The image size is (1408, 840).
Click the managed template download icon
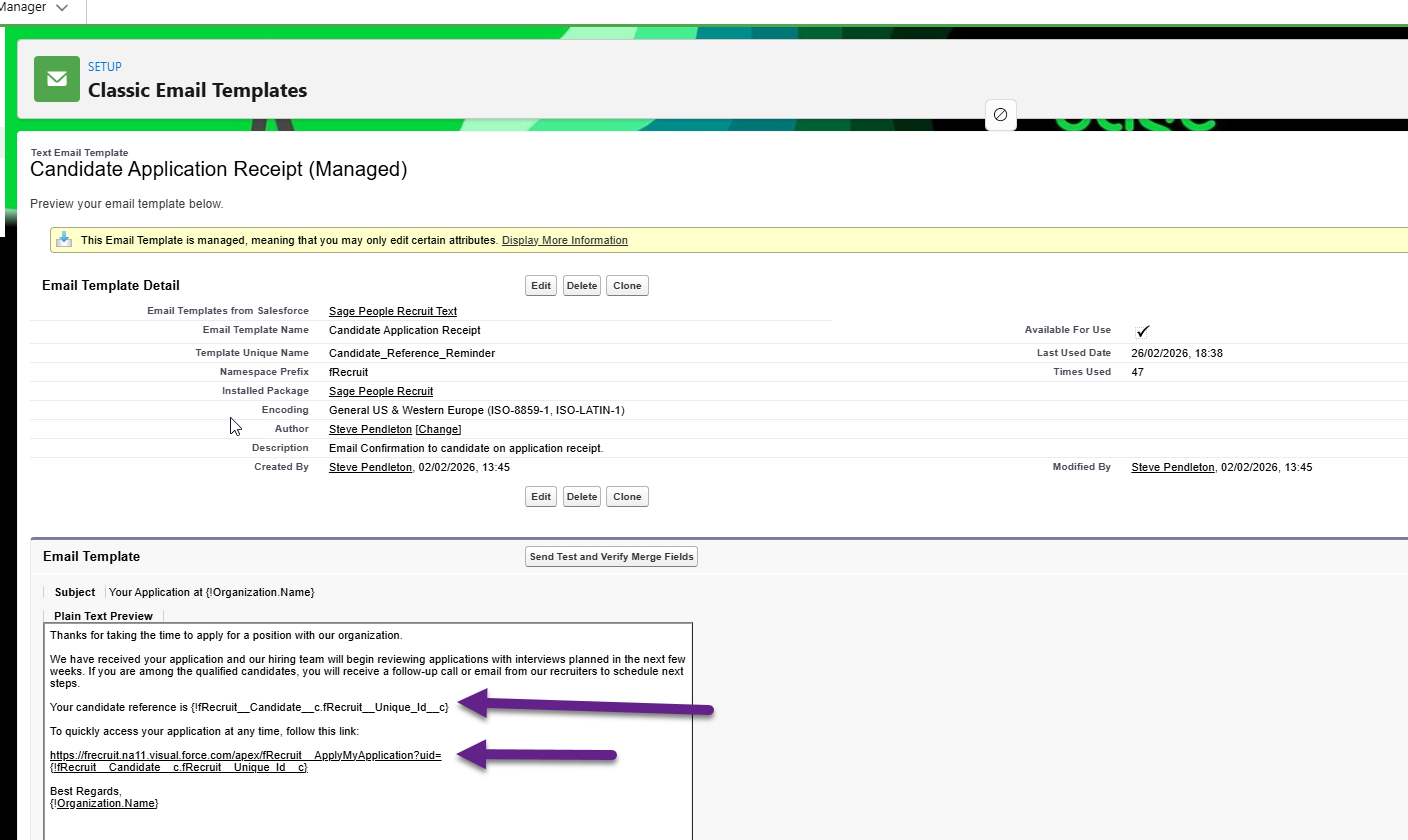pos(64,240)
